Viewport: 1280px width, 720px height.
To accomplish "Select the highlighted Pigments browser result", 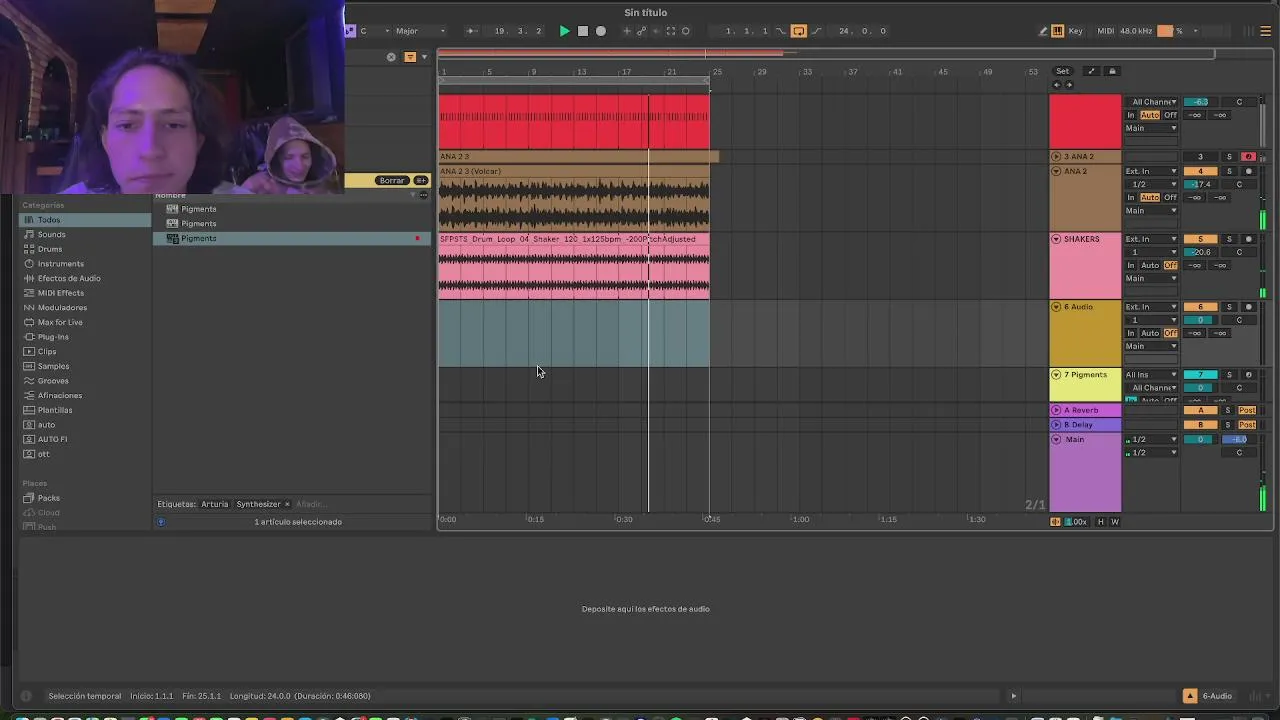I will click(x=292, y=238).
